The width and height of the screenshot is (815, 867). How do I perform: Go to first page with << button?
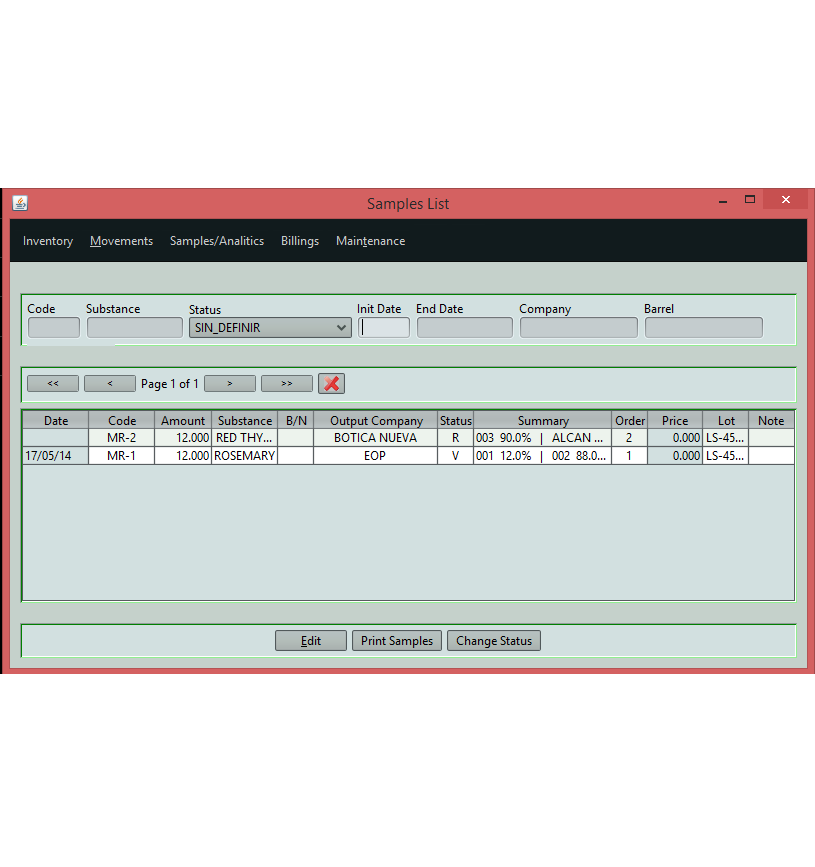(53, 383)
